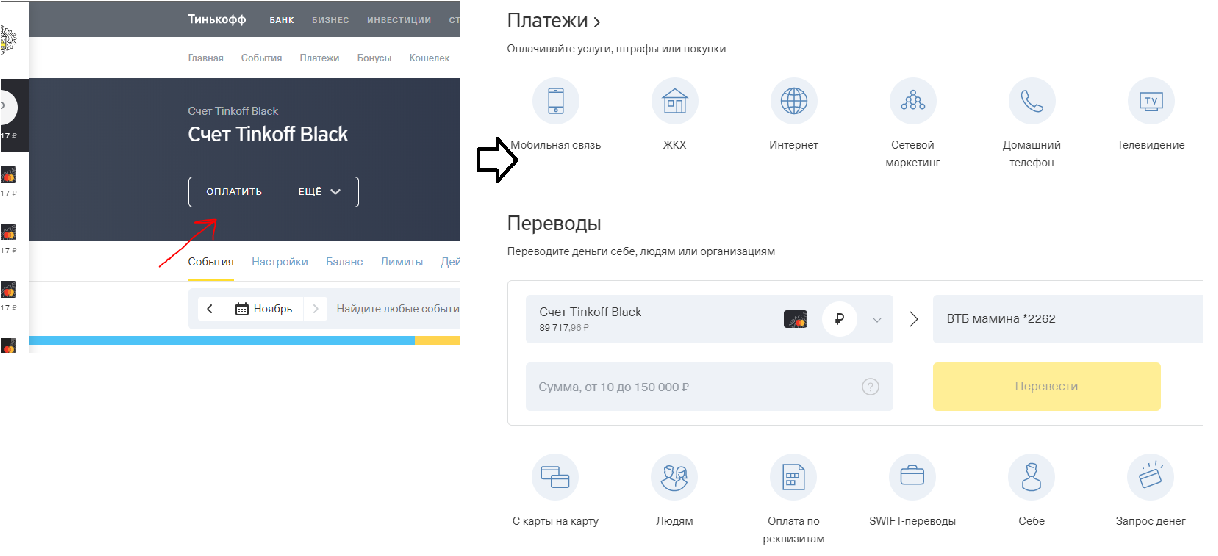1218x556 pixels.
Task: Choose the Интернет globe icon
Action: 794,100
